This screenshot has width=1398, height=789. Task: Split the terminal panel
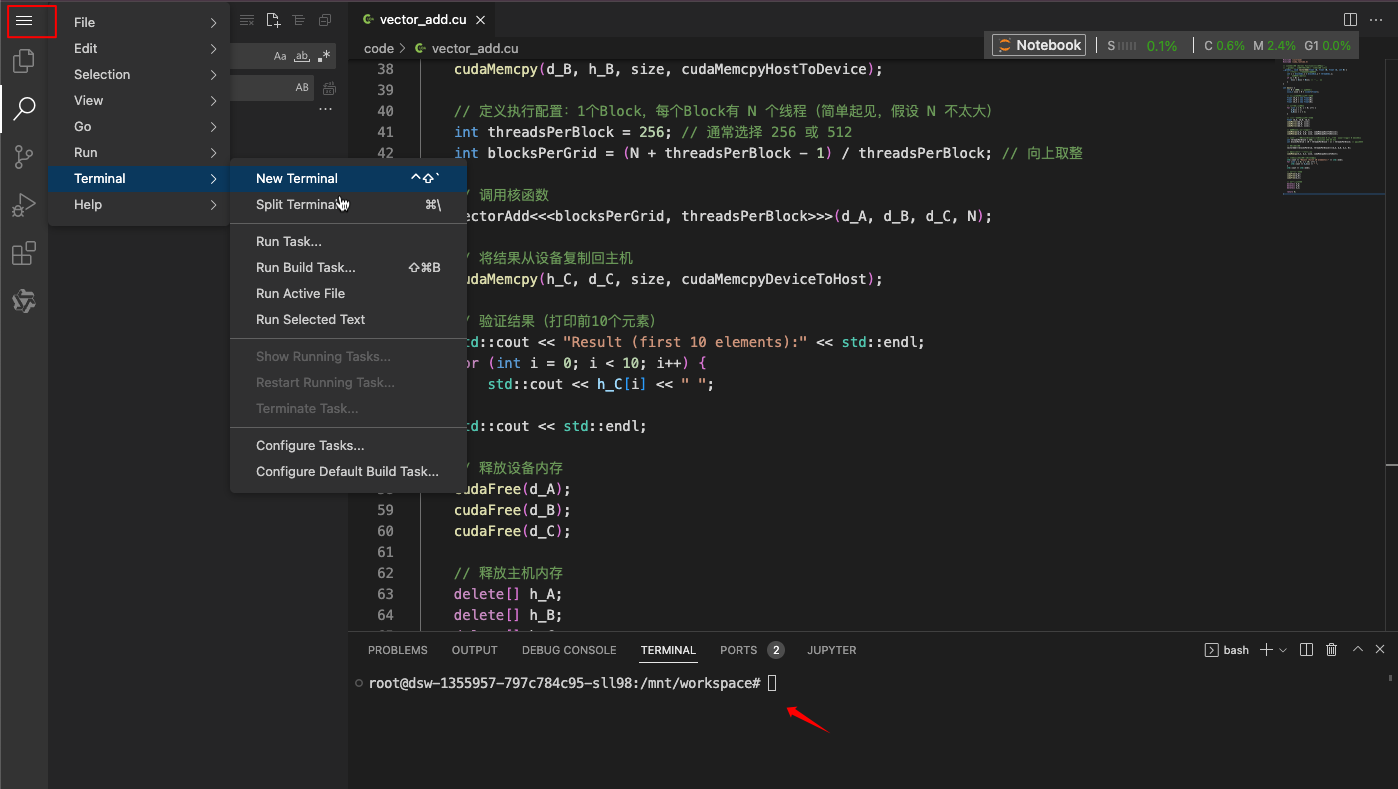[x=1306, y=650]
